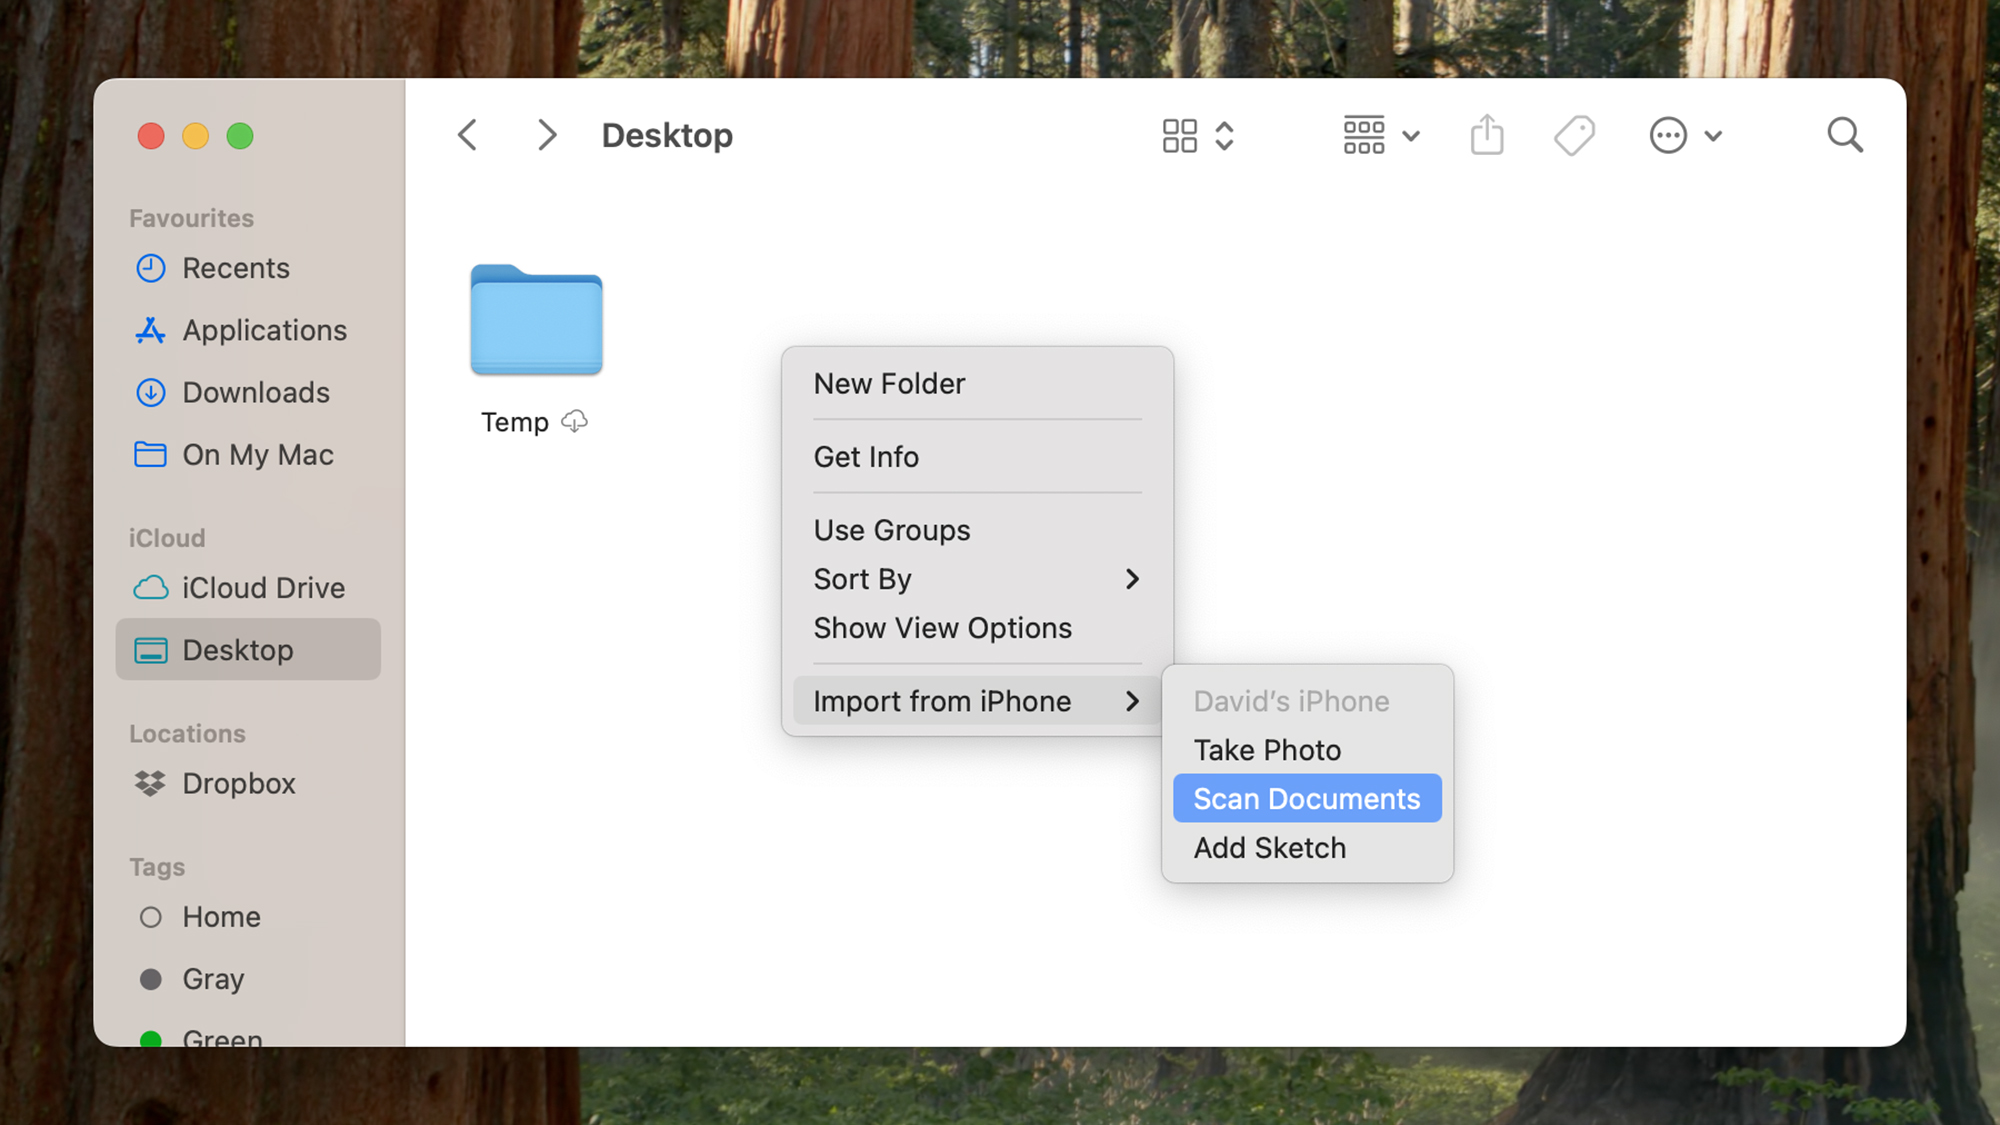Open the Temp folder thumbnail
This screenshot has height=1125, width=2000.
536,320
